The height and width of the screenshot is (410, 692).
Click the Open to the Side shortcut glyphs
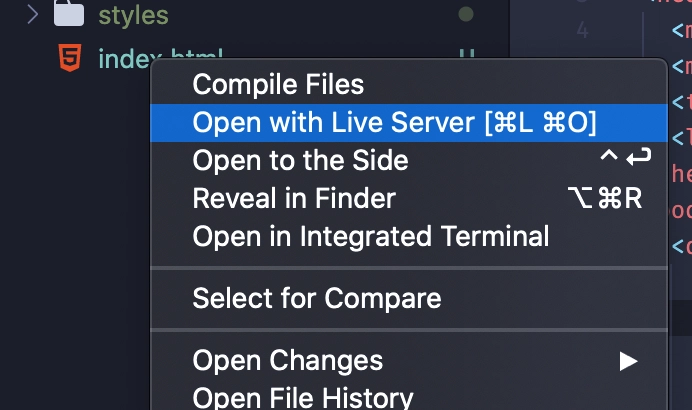point(625,157)
